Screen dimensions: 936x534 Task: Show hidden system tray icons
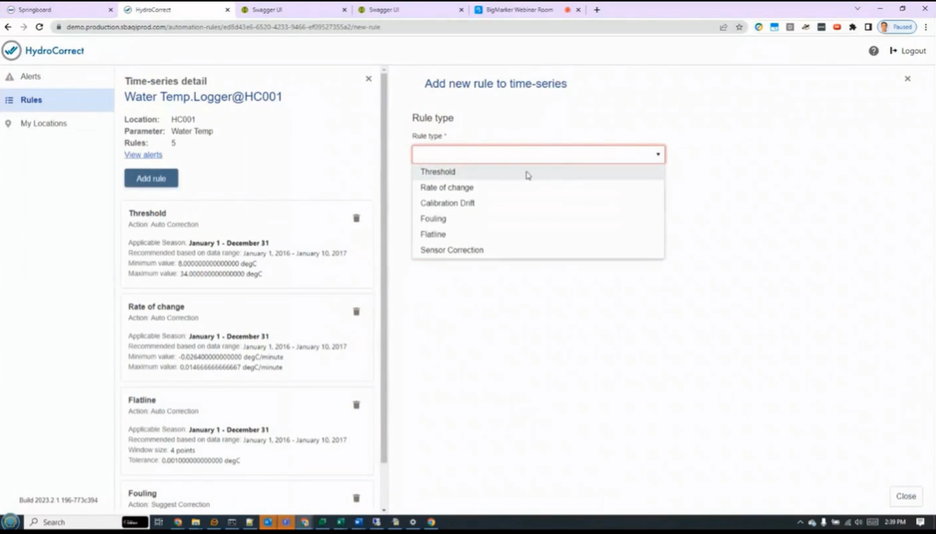(x=800, y=522)
